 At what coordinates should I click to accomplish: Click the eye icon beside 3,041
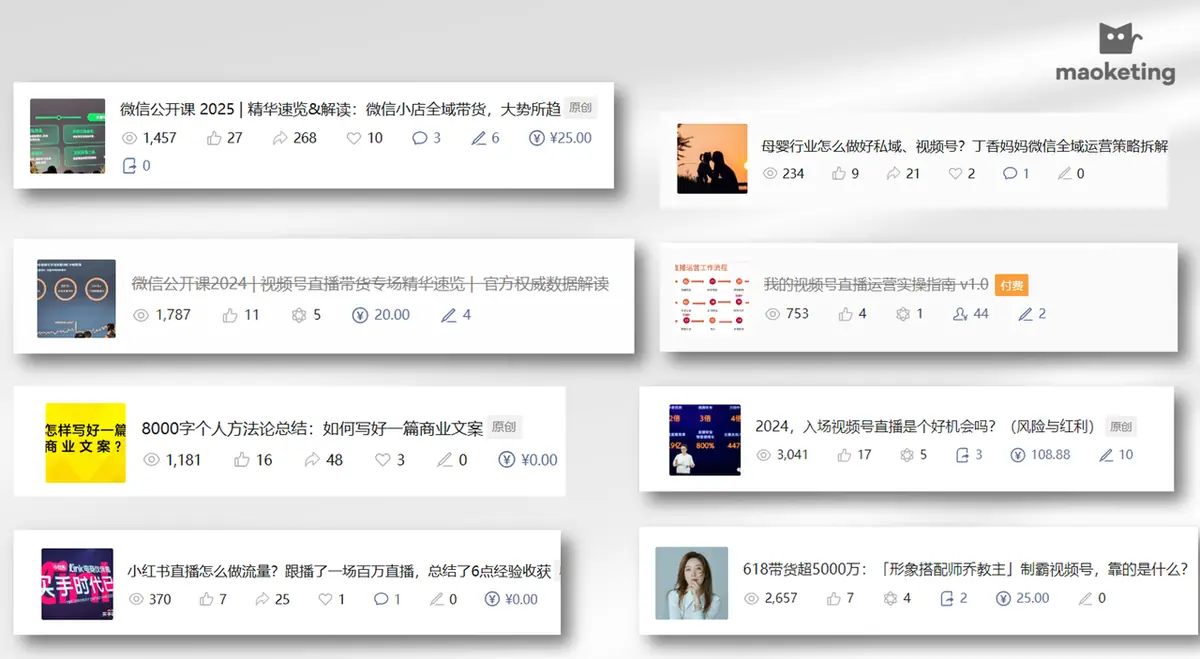[764, 455]
